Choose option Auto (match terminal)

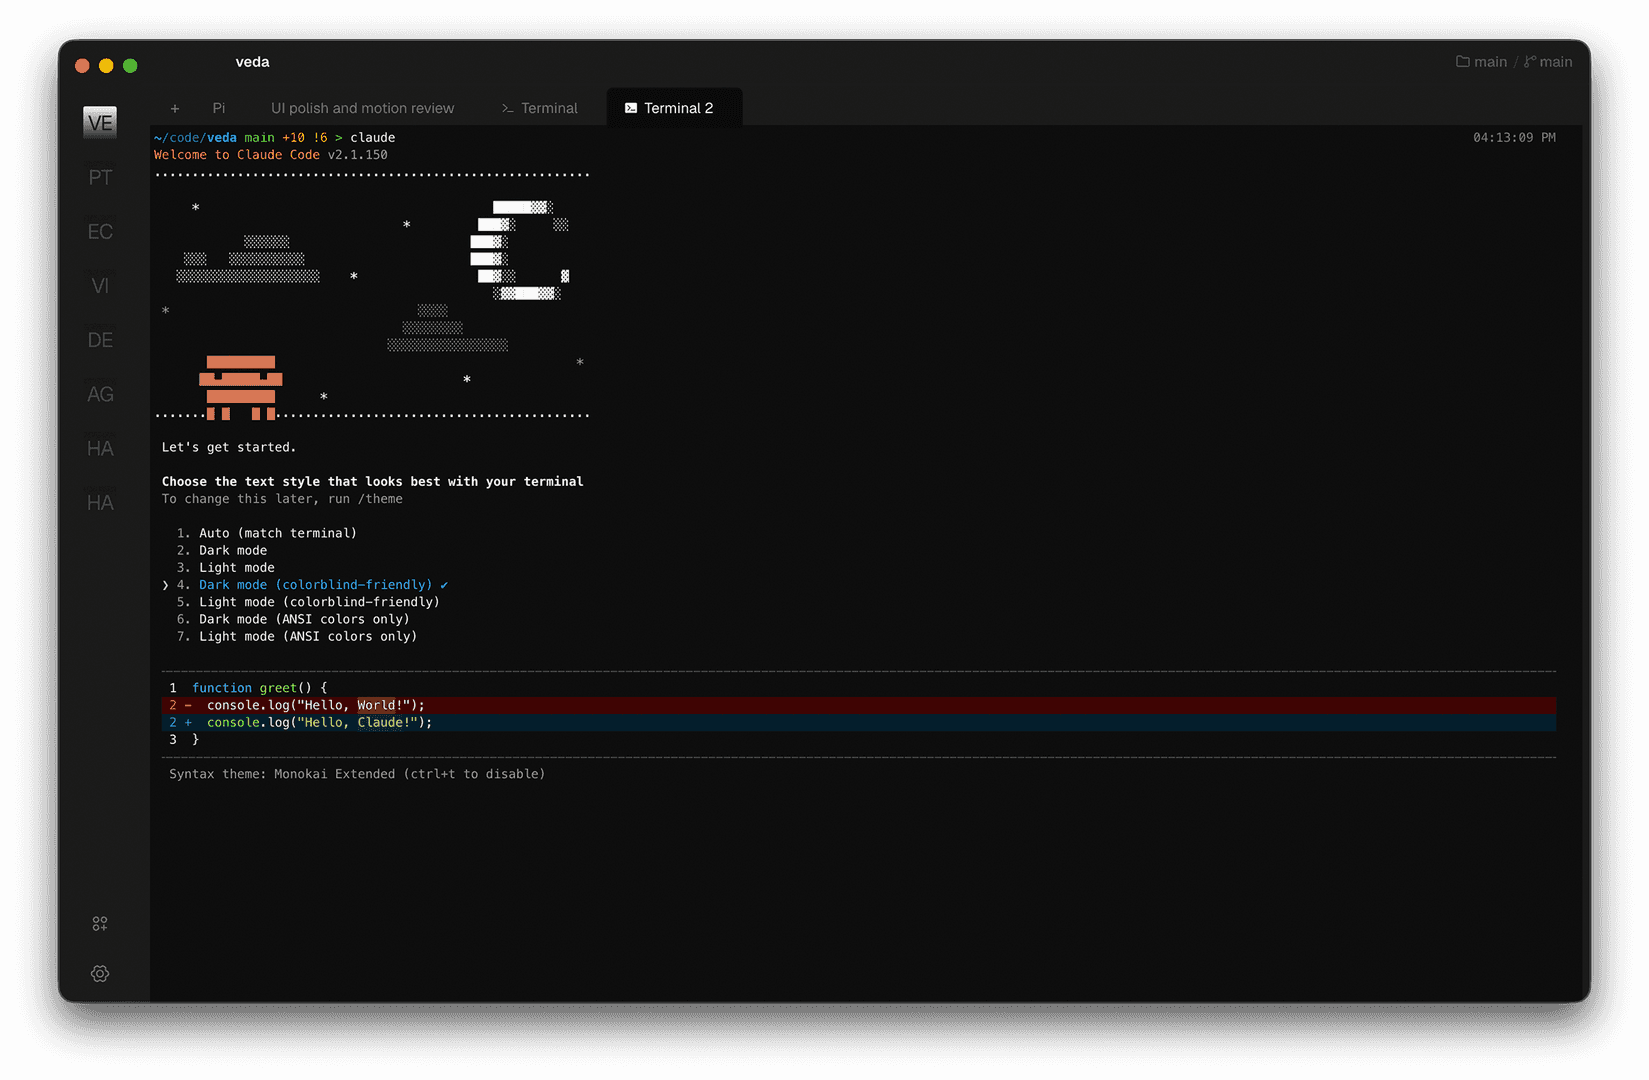(x=267, y=533)
